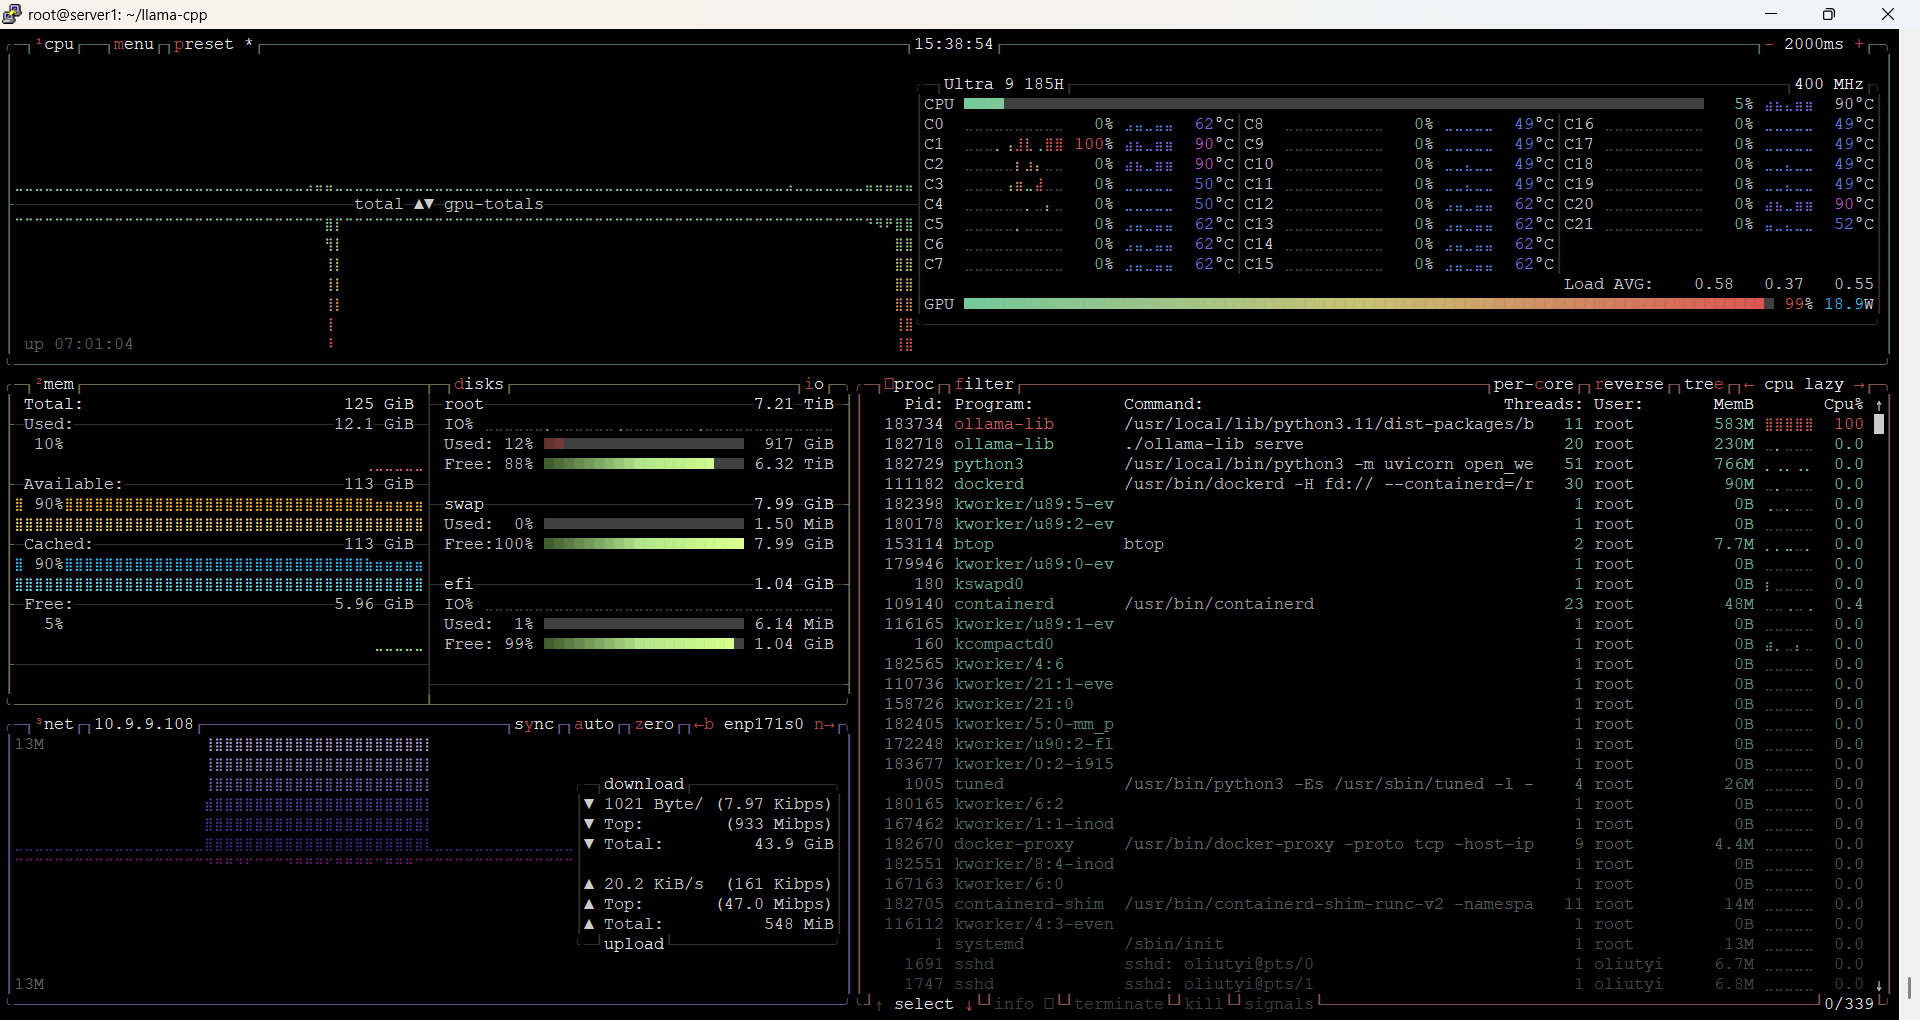Toggle per-core CPU usage in proc box
Image resolution: width=1920 pixels, height=1020 pixels.
[x=1533, y=384]
